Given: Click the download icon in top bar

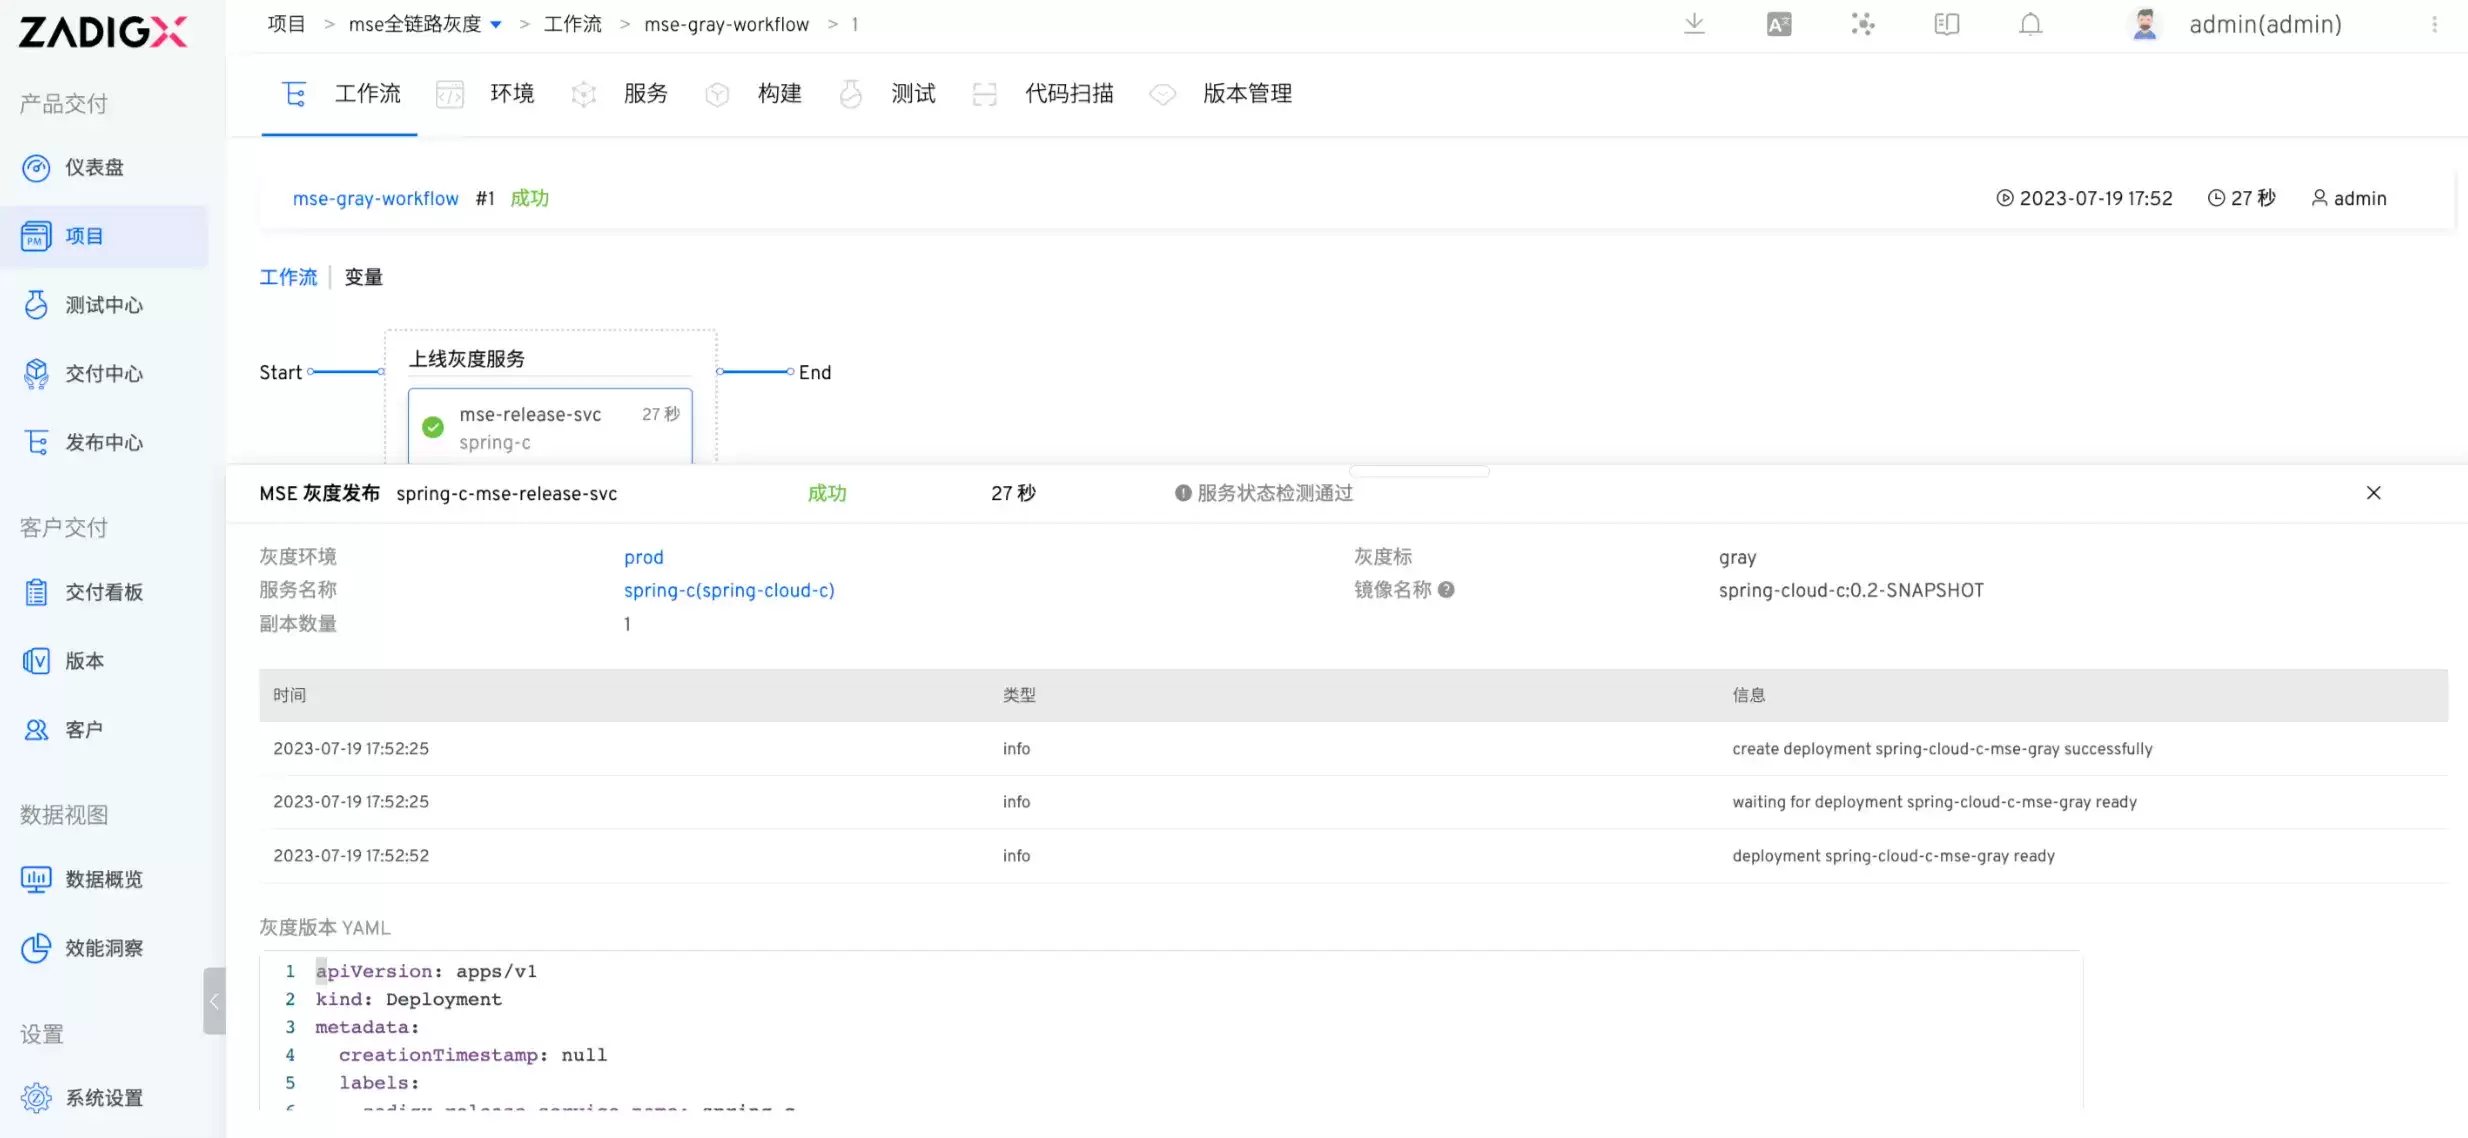Looking at the screenshot, I should [x=1694, y=24].
